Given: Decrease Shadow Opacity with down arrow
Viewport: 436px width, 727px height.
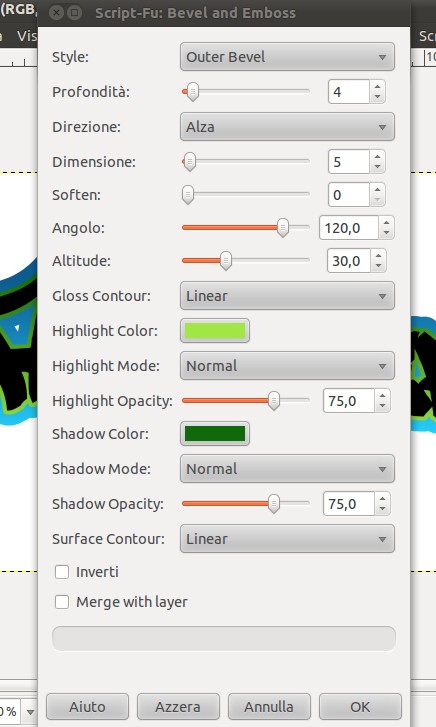Looking at the screenshot, I should pyautogui.click(x=382, y=509).
